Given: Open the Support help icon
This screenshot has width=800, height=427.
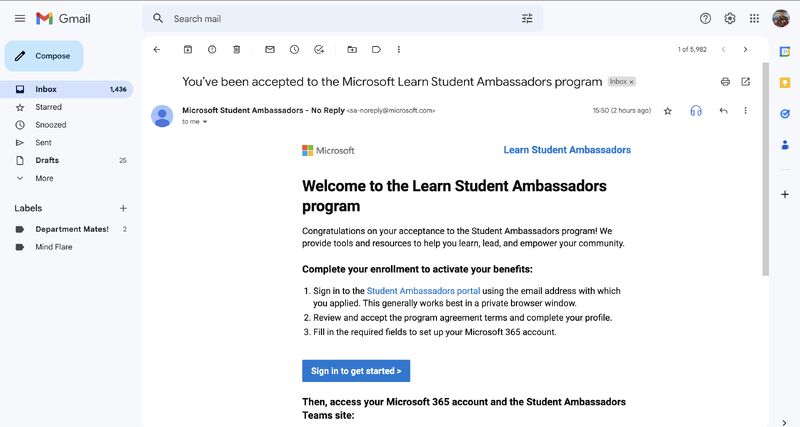Looking at the screenshot, I should coord(705,18).
